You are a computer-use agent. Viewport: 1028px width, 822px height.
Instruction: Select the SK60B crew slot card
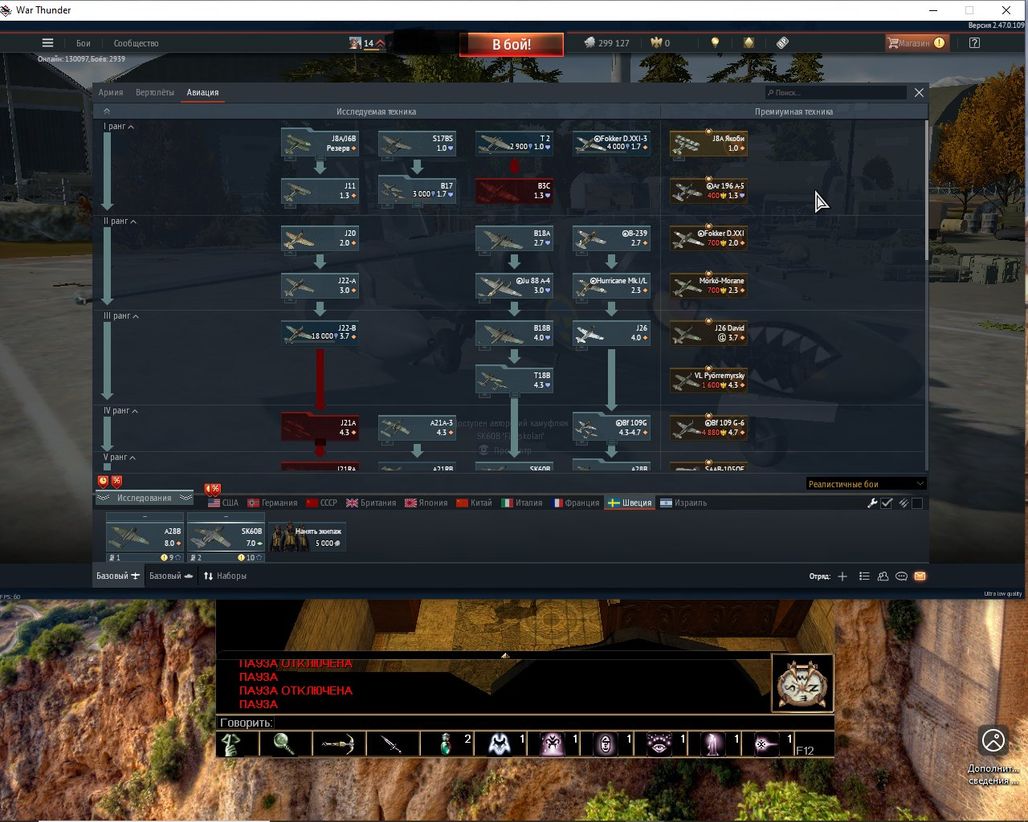226,538
